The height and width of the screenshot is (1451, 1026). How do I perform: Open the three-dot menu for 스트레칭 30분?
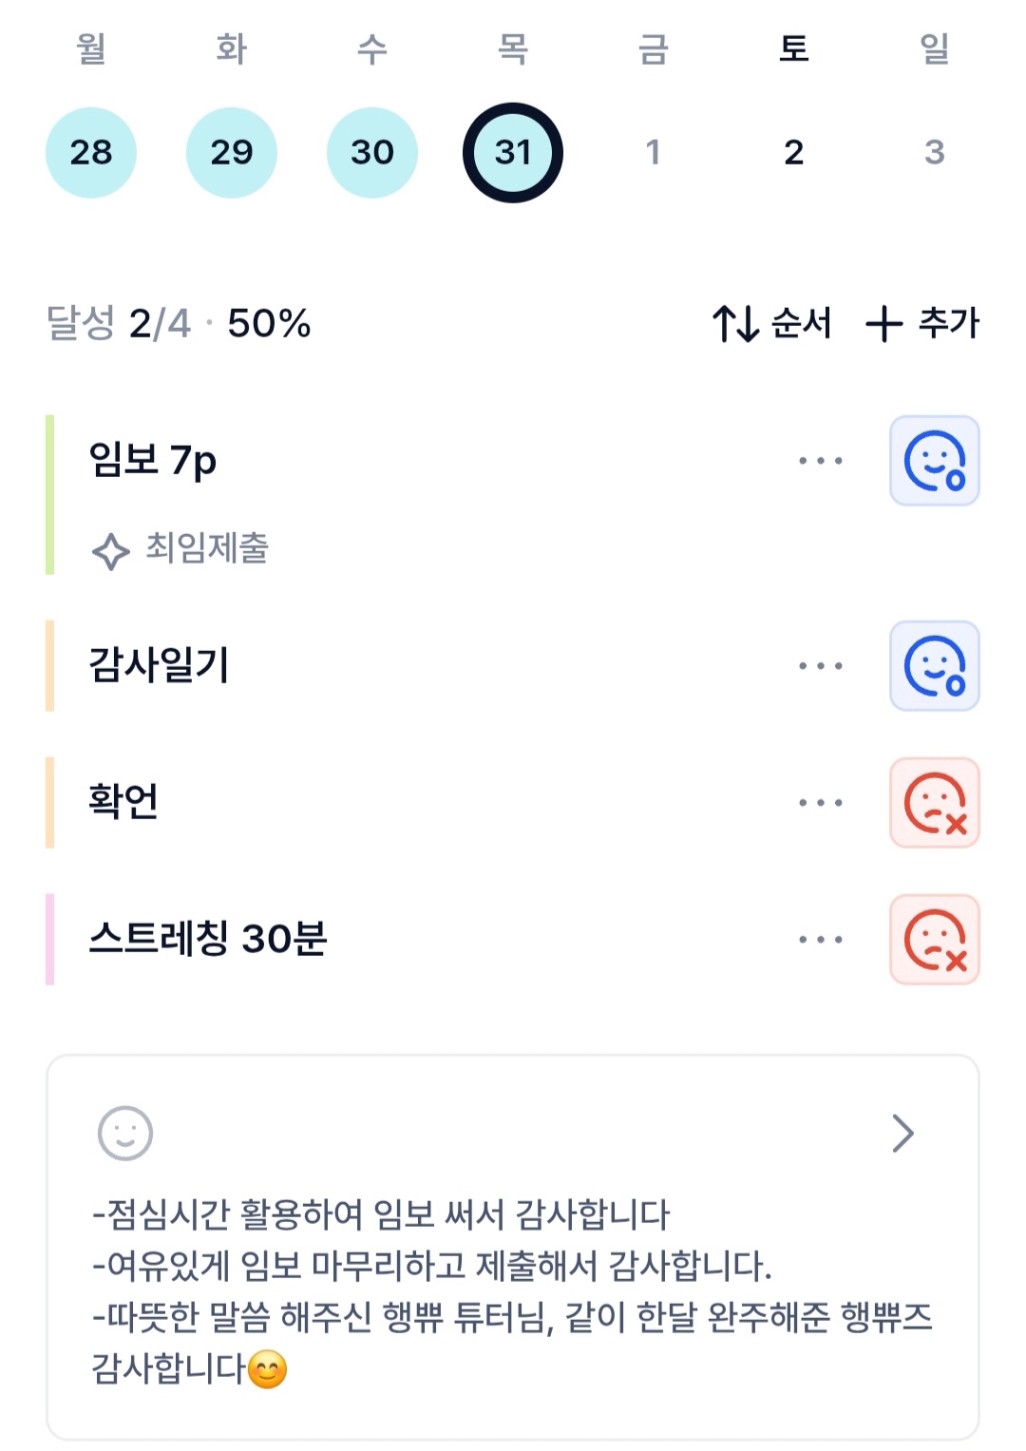[x=820, y=940]
